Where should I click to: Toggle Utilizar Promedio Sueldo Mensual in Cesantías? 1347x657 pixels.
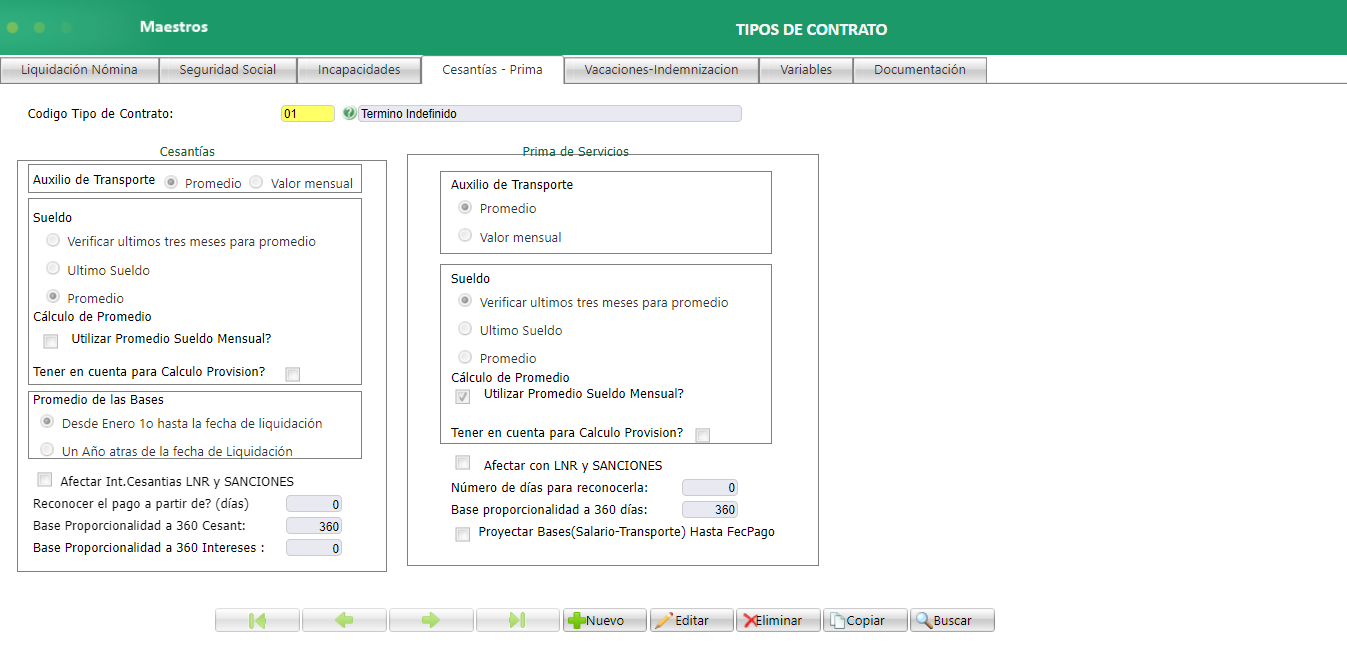[51, 342]
